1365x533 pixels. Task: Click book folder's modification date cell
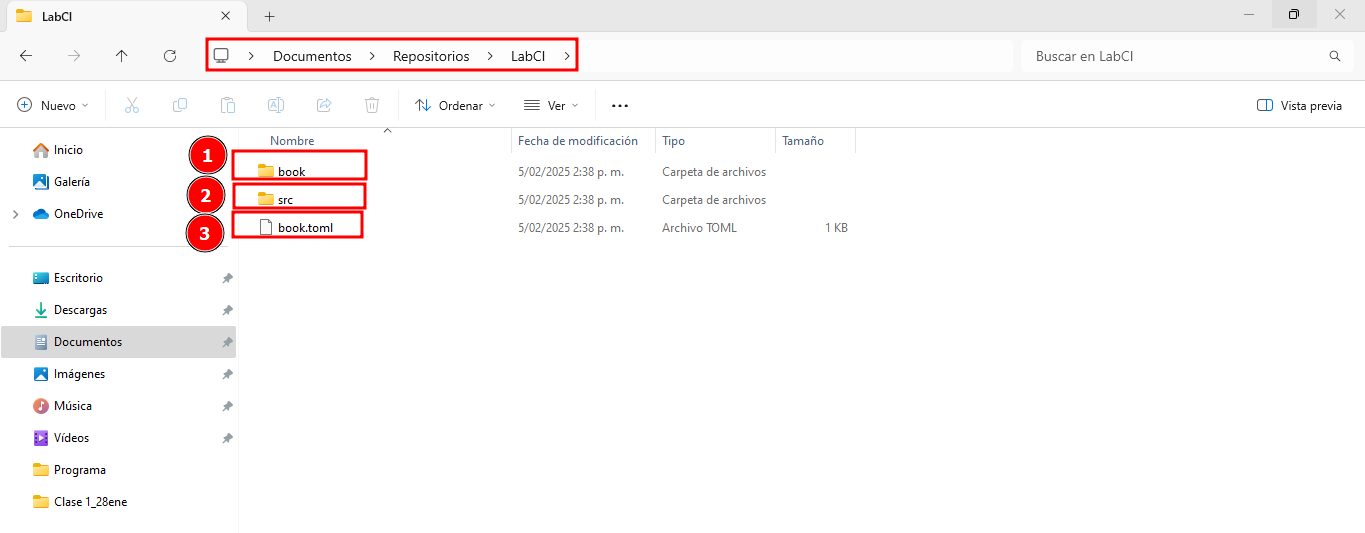tap(571, 172)
